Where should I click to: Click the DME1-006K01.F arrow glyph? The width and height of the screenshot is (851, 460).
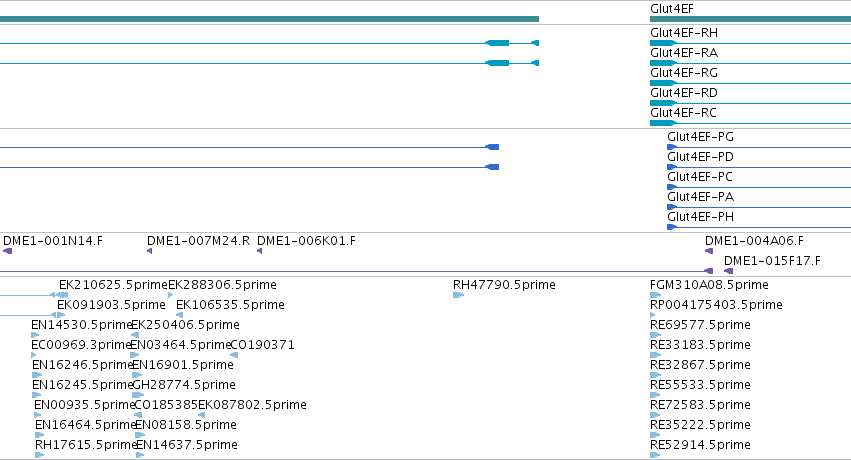point(259,251)
